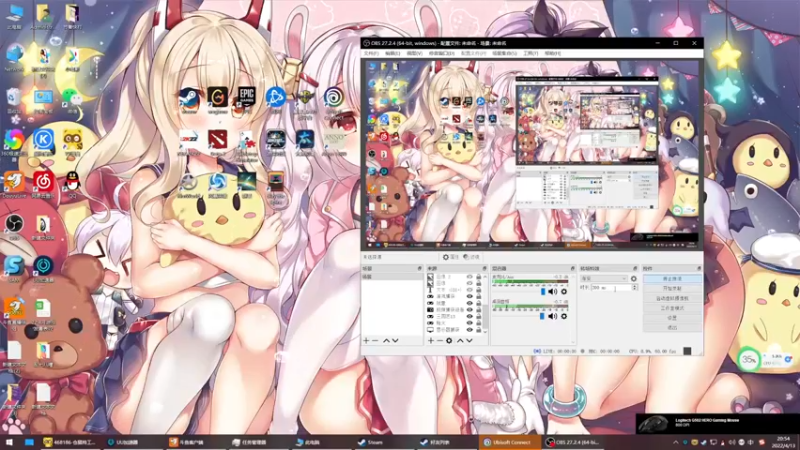Open the Battle.net desktop shortcut
The height and width of the screenshot is (450, 800).
click(x=276, y=98)
